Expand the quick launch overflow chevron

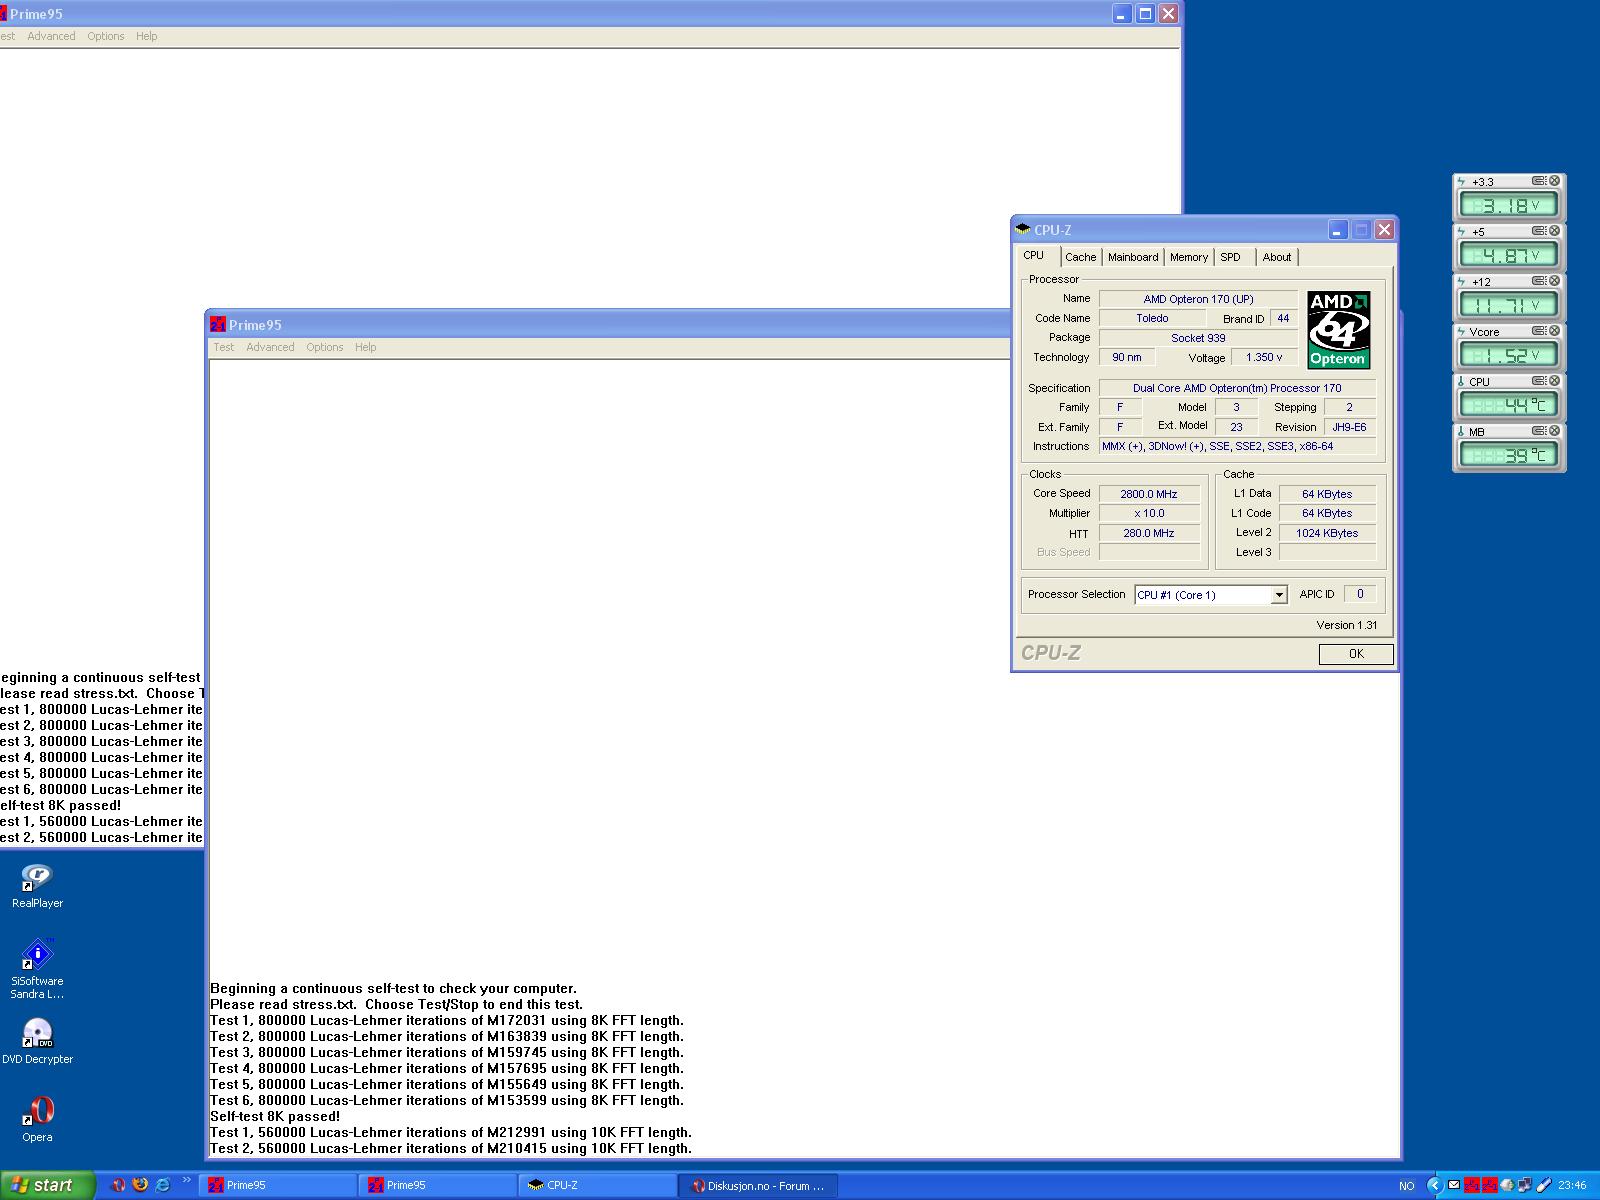click(186, 1181)
